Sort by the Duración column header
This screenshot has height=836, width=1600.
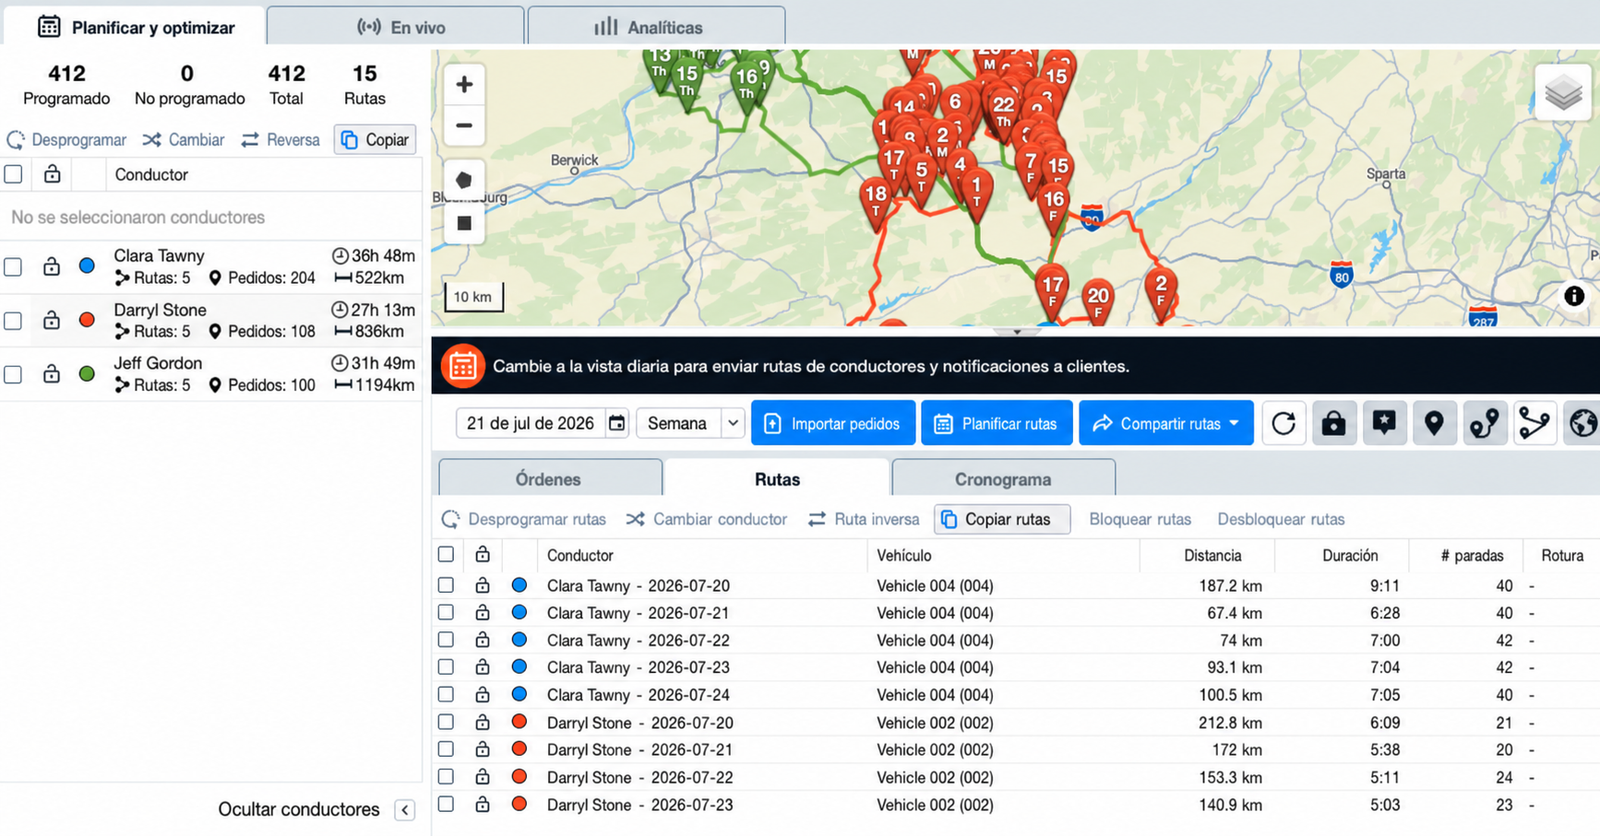pyautogui.click(x=1350, y=555)
